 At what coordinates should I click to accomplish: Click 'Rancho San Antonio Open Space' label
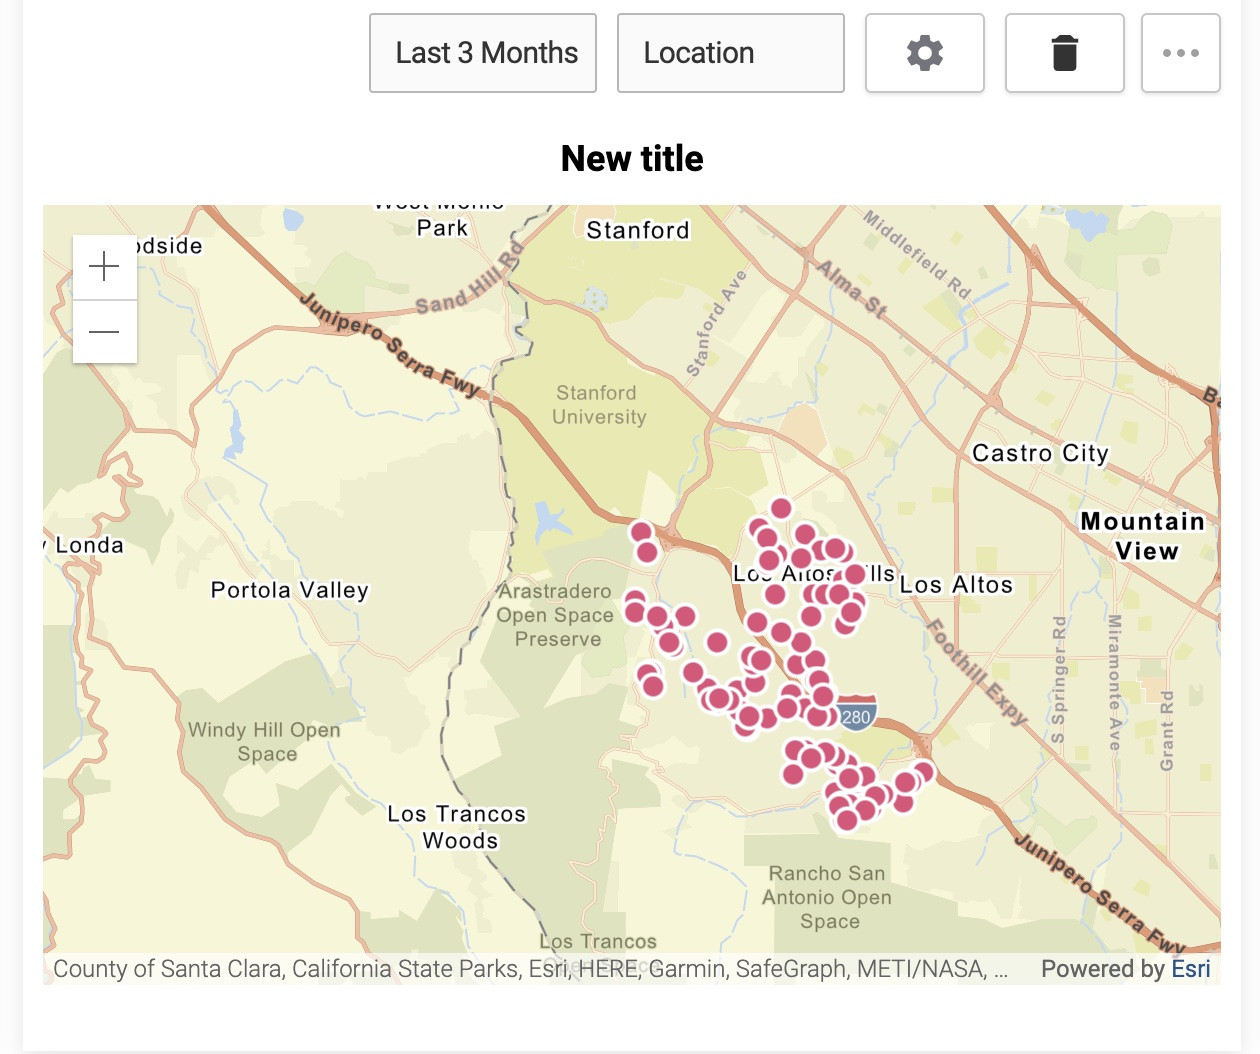(x=828, y=897)
